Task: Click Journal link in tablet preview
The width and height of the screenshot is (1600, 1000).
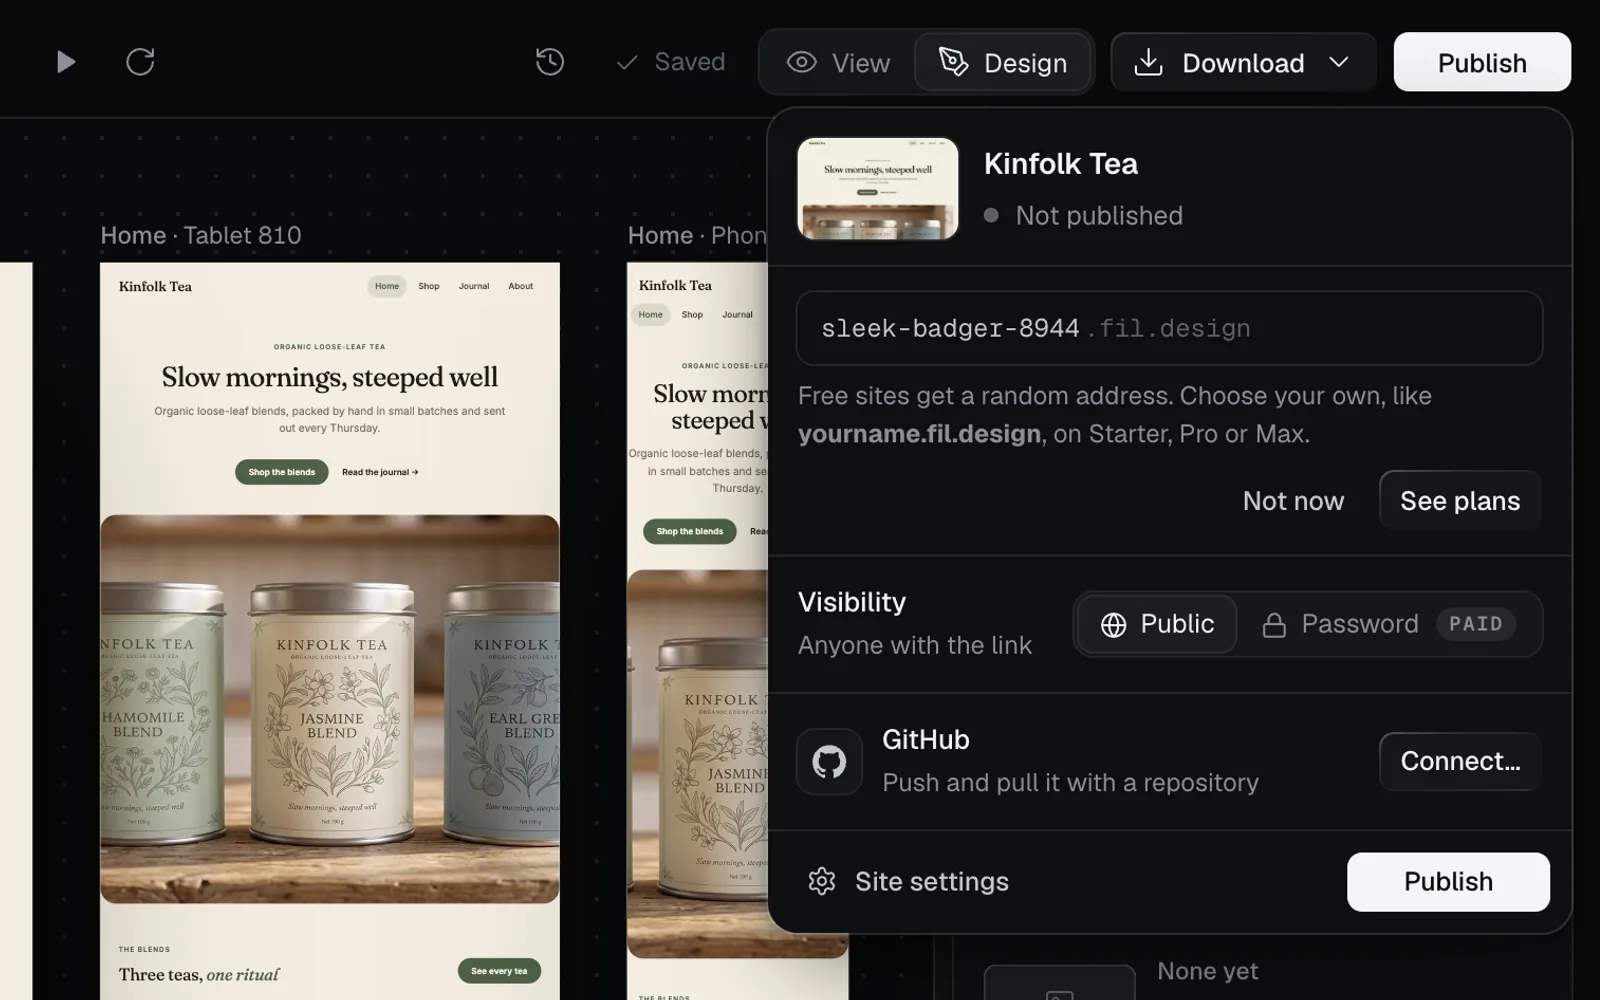Action: click(x=474, y=286)
